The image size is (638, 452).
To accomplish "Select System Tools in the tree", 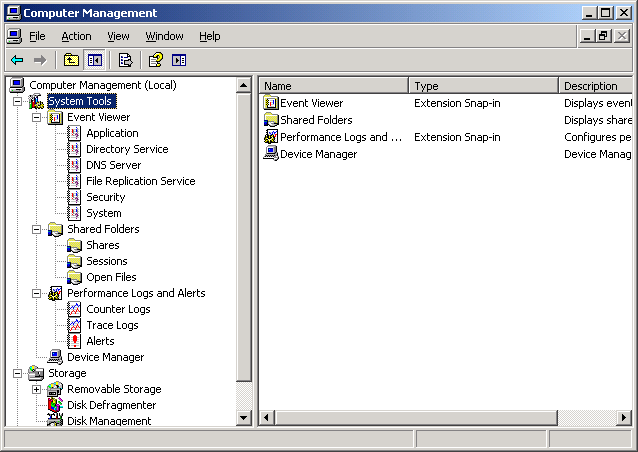I will pos(80,101).
